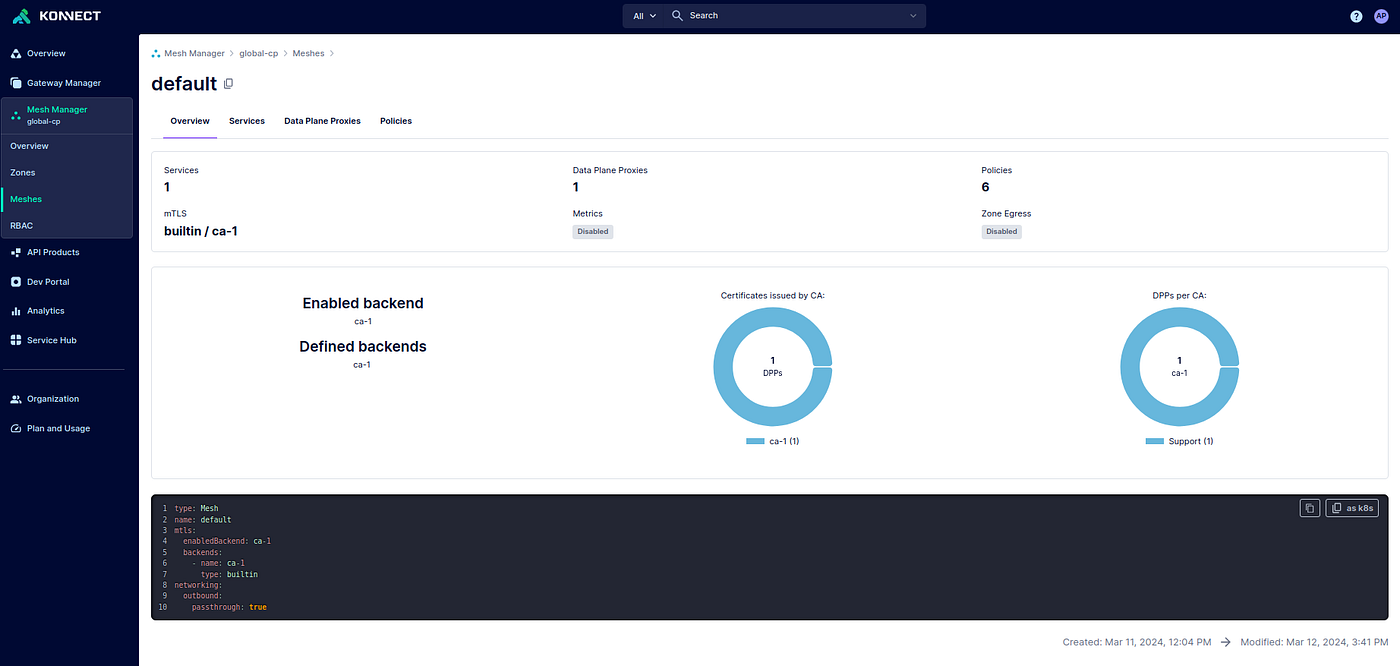Click the Mesh Manager sidebar icon
The image size is (1400, 666).
(15, 116)
